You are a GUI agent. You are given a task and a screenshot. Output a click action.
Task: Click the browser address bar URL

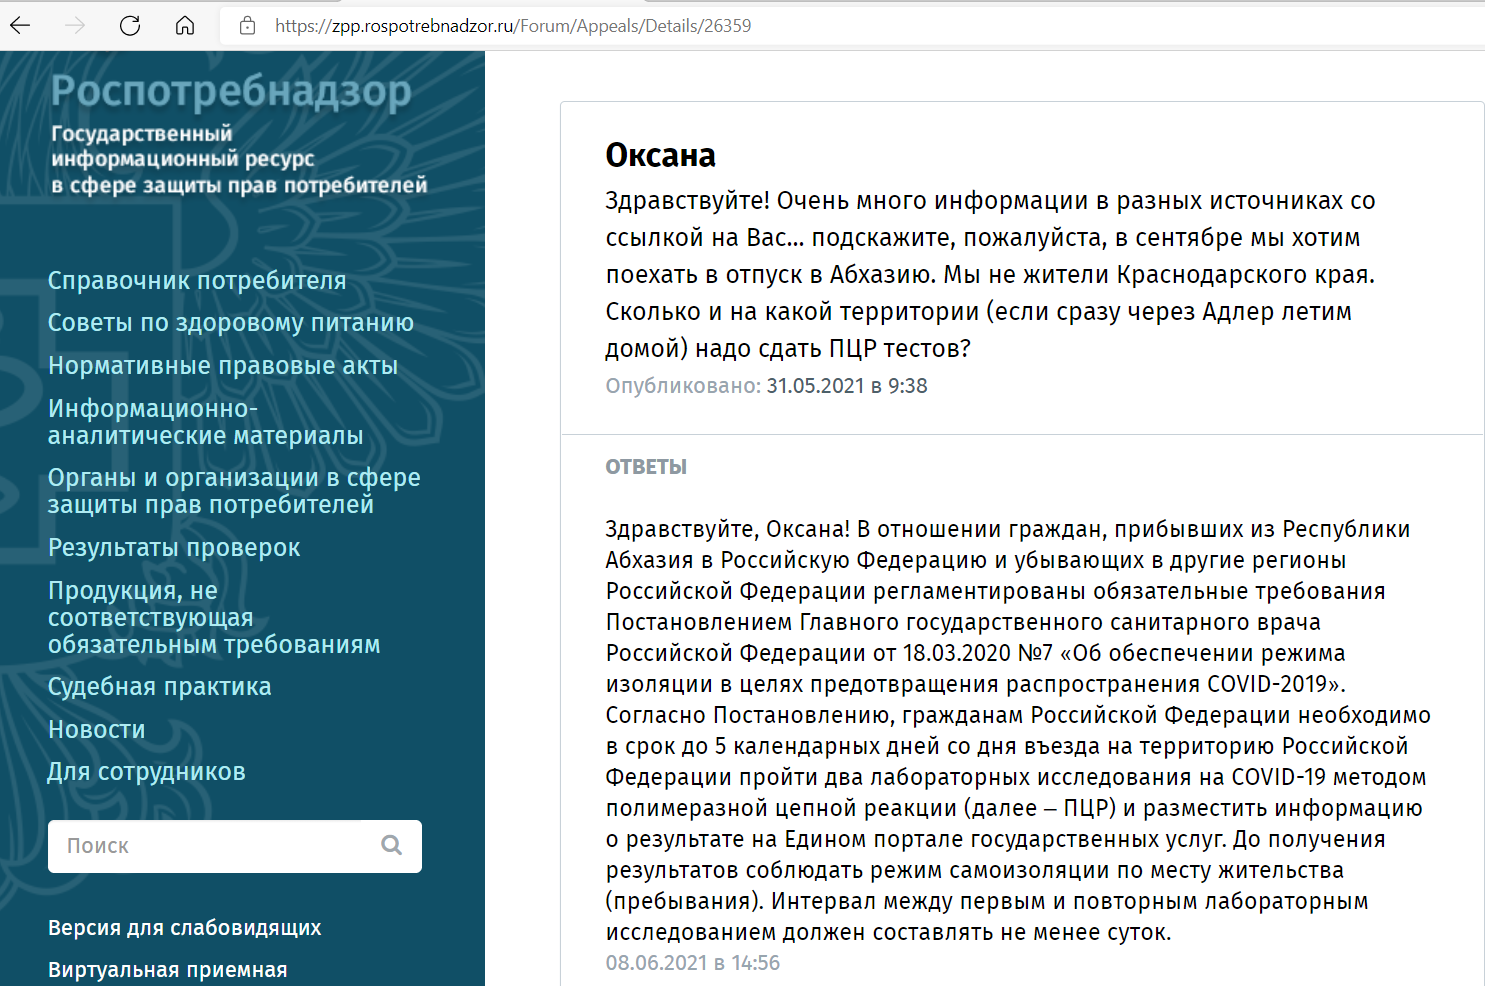pyautogui.click(x=513, y=26)
